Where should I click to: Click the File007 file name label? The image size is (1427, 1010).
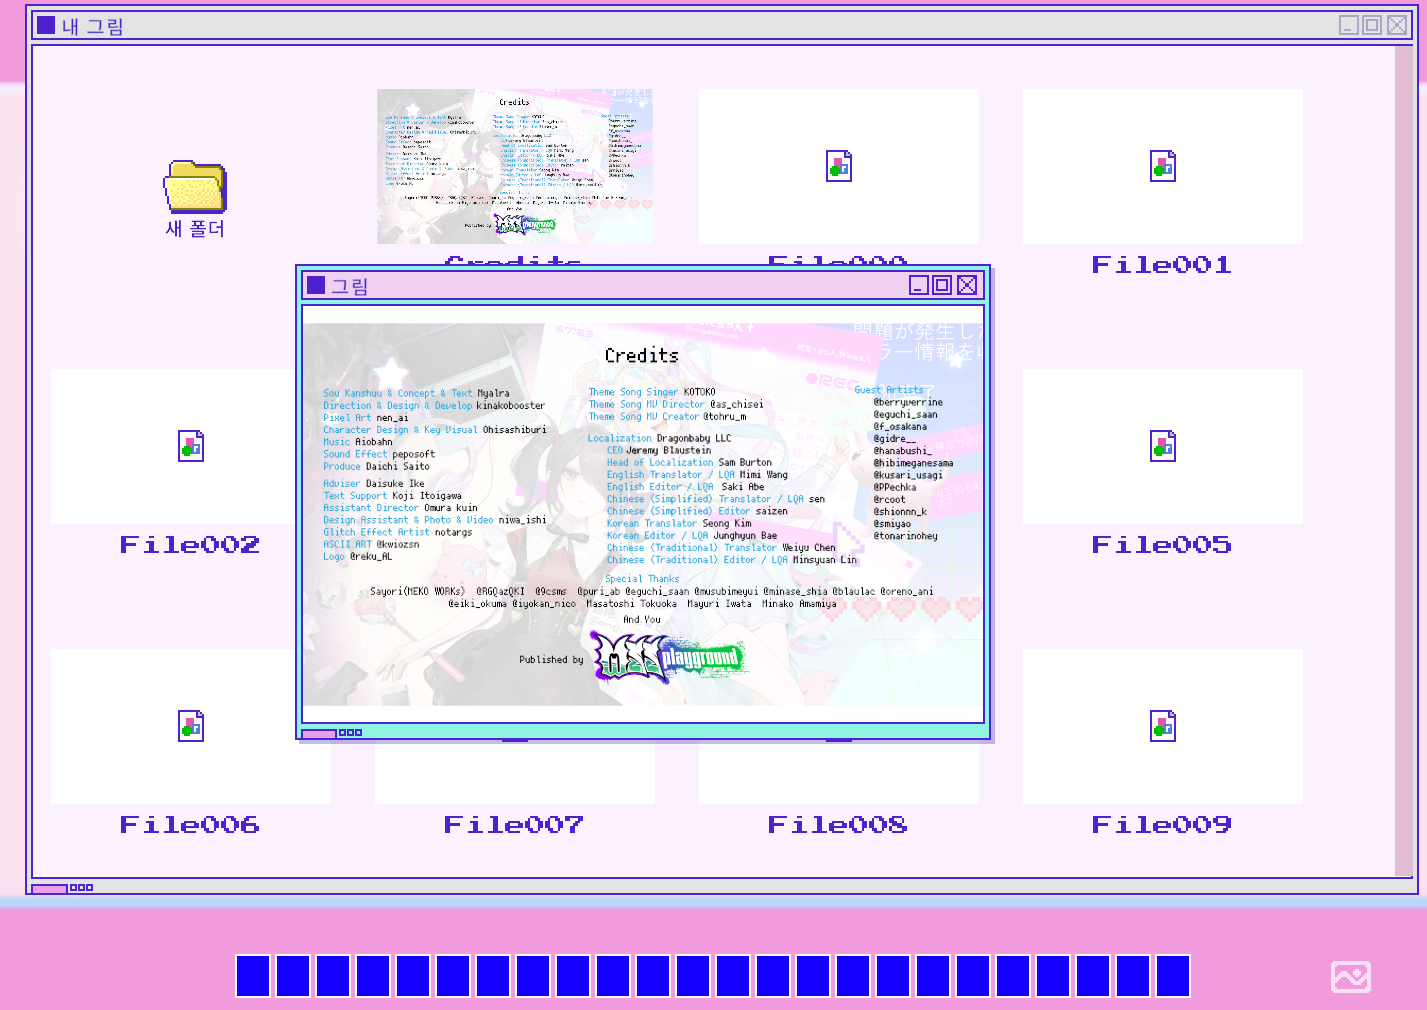click(514, 825)
